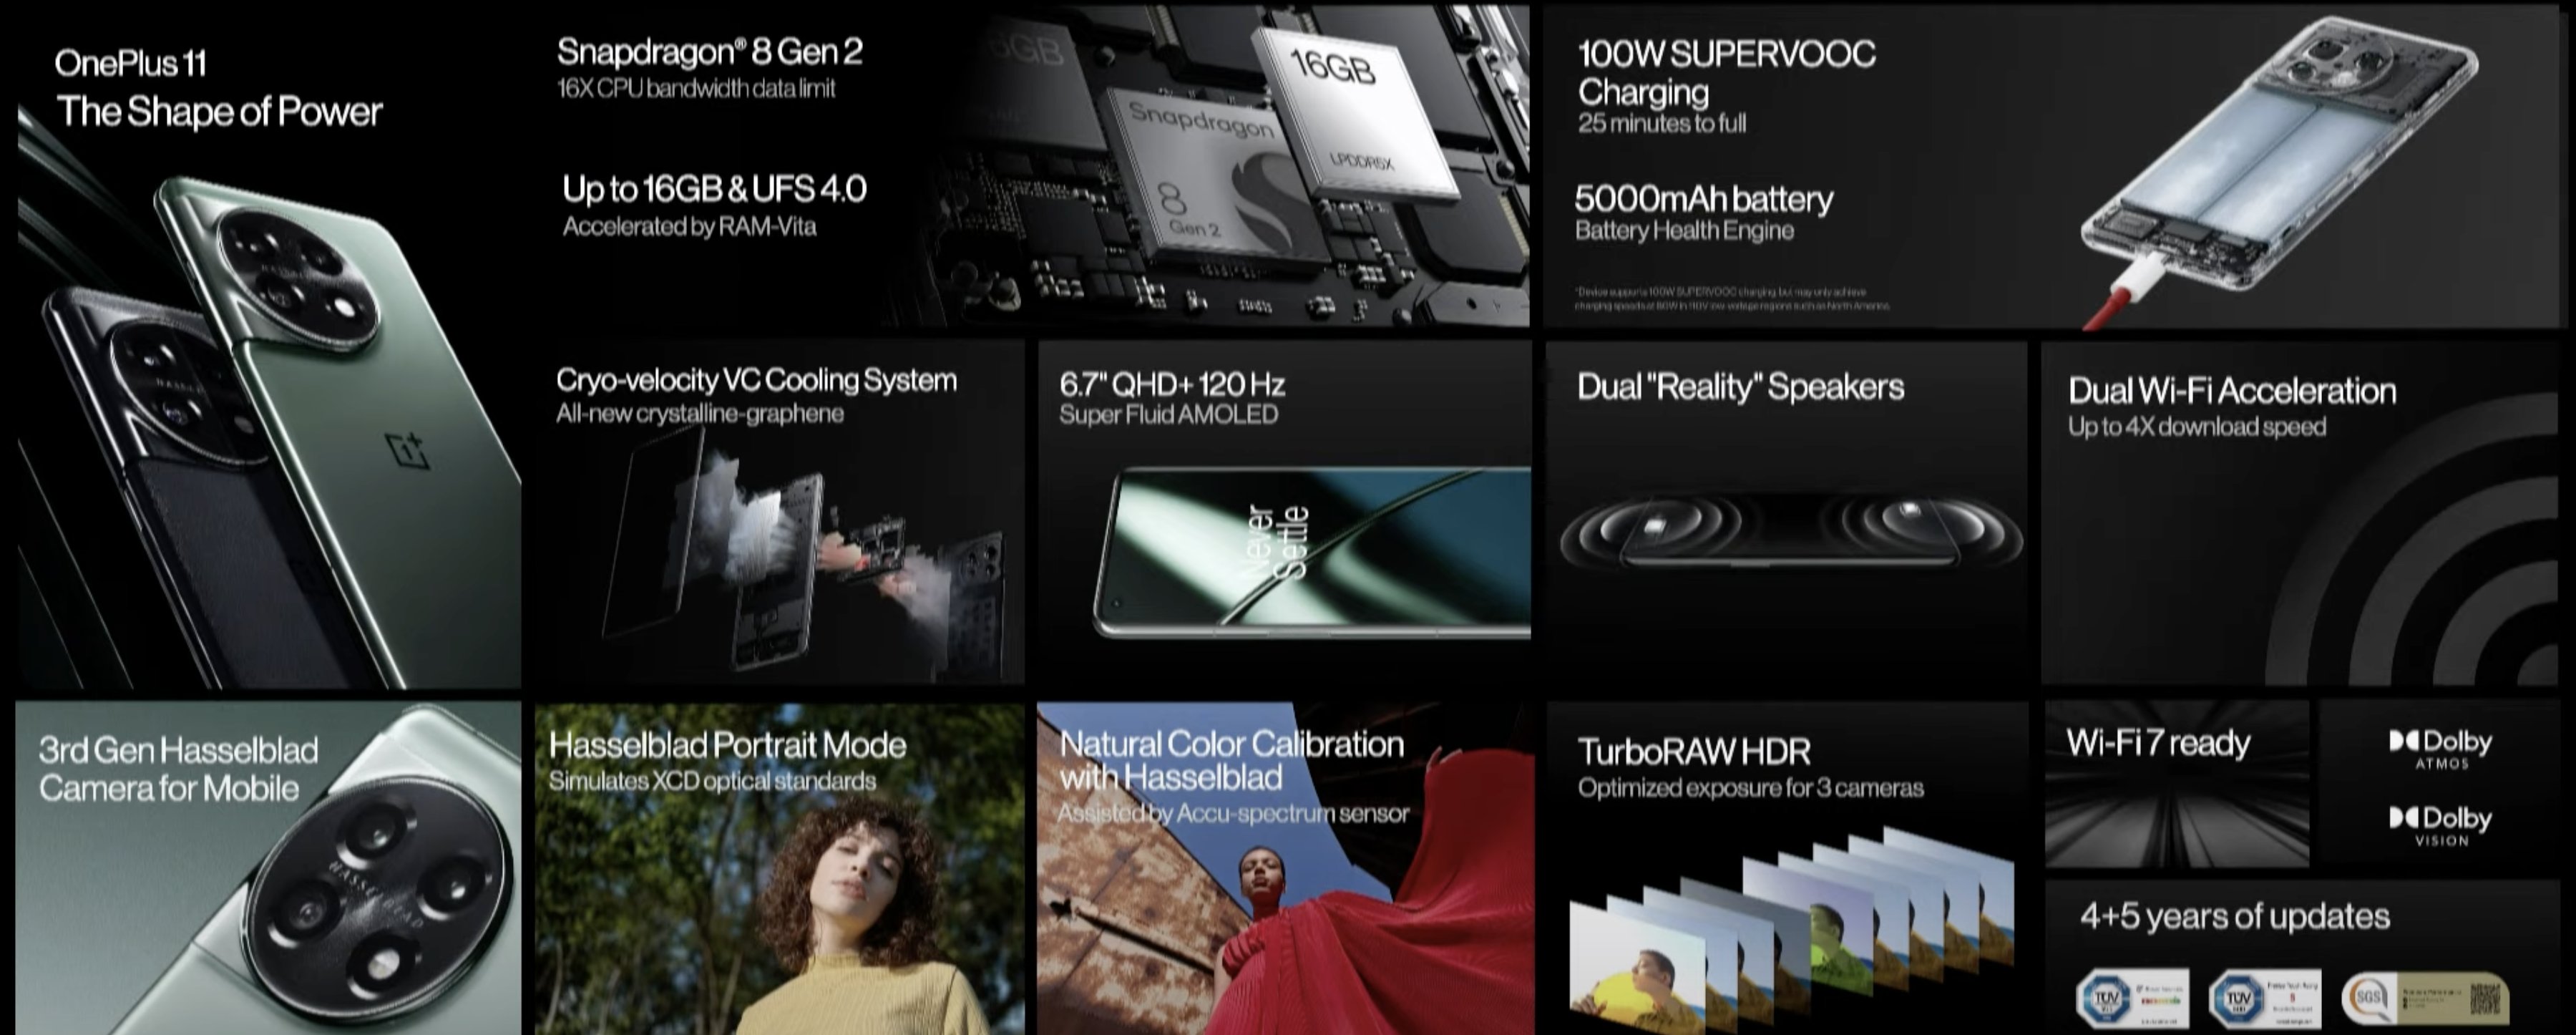Click the OnePlus logo on the green phone
Viewport: 2576px width, 1035px height.
pyautogui.click(x=408, y=450)
